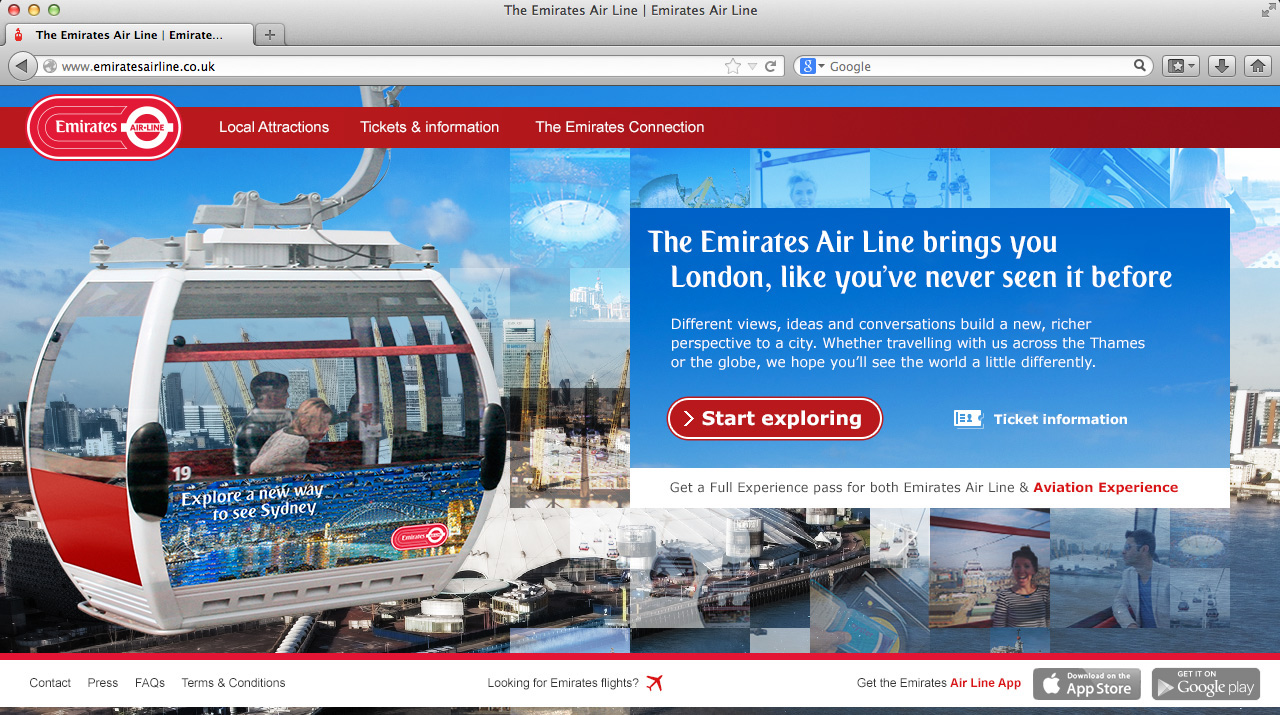Open the Contact footer link

(x=50, y=683)
